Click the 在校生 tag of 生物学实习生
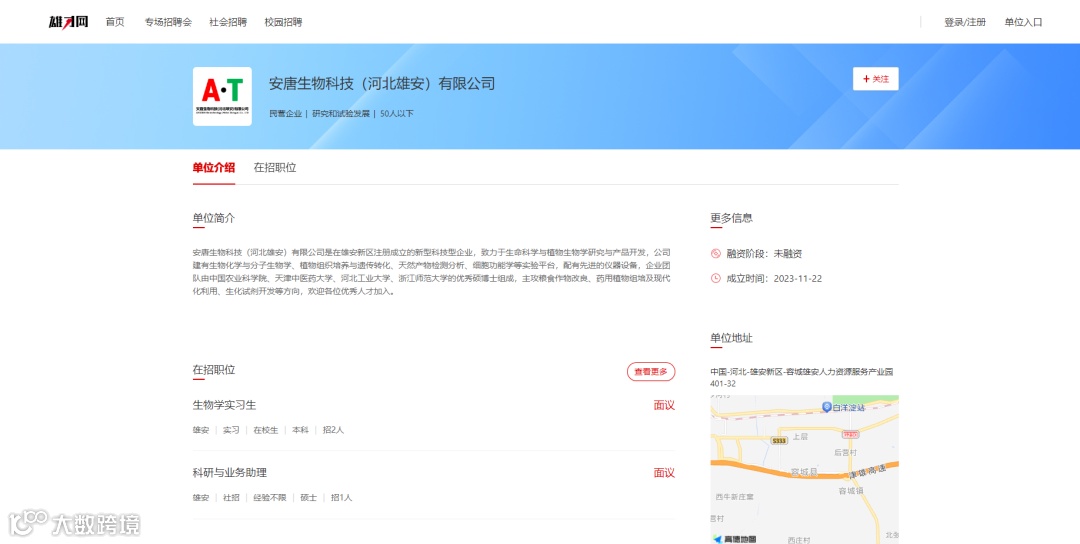Screen dimensions: 1080x544 tap(266, 430)
